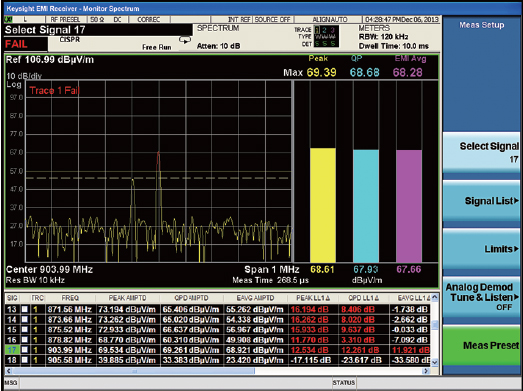The image size is (523, 391).
Task: Click the Center 903.99 MHz readout
Action: point(49,270)
